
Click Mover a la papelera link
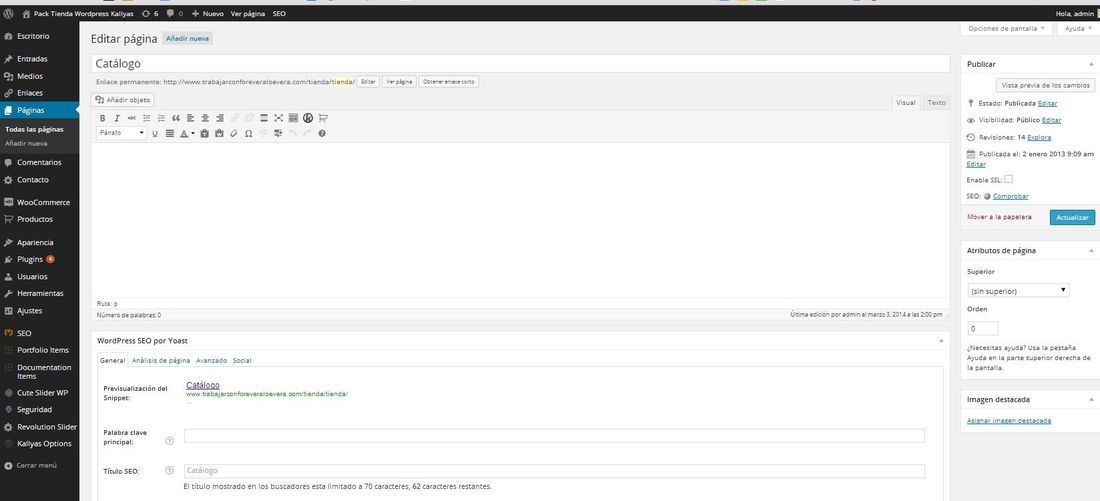pyautogui.click(x=999, y=218)
